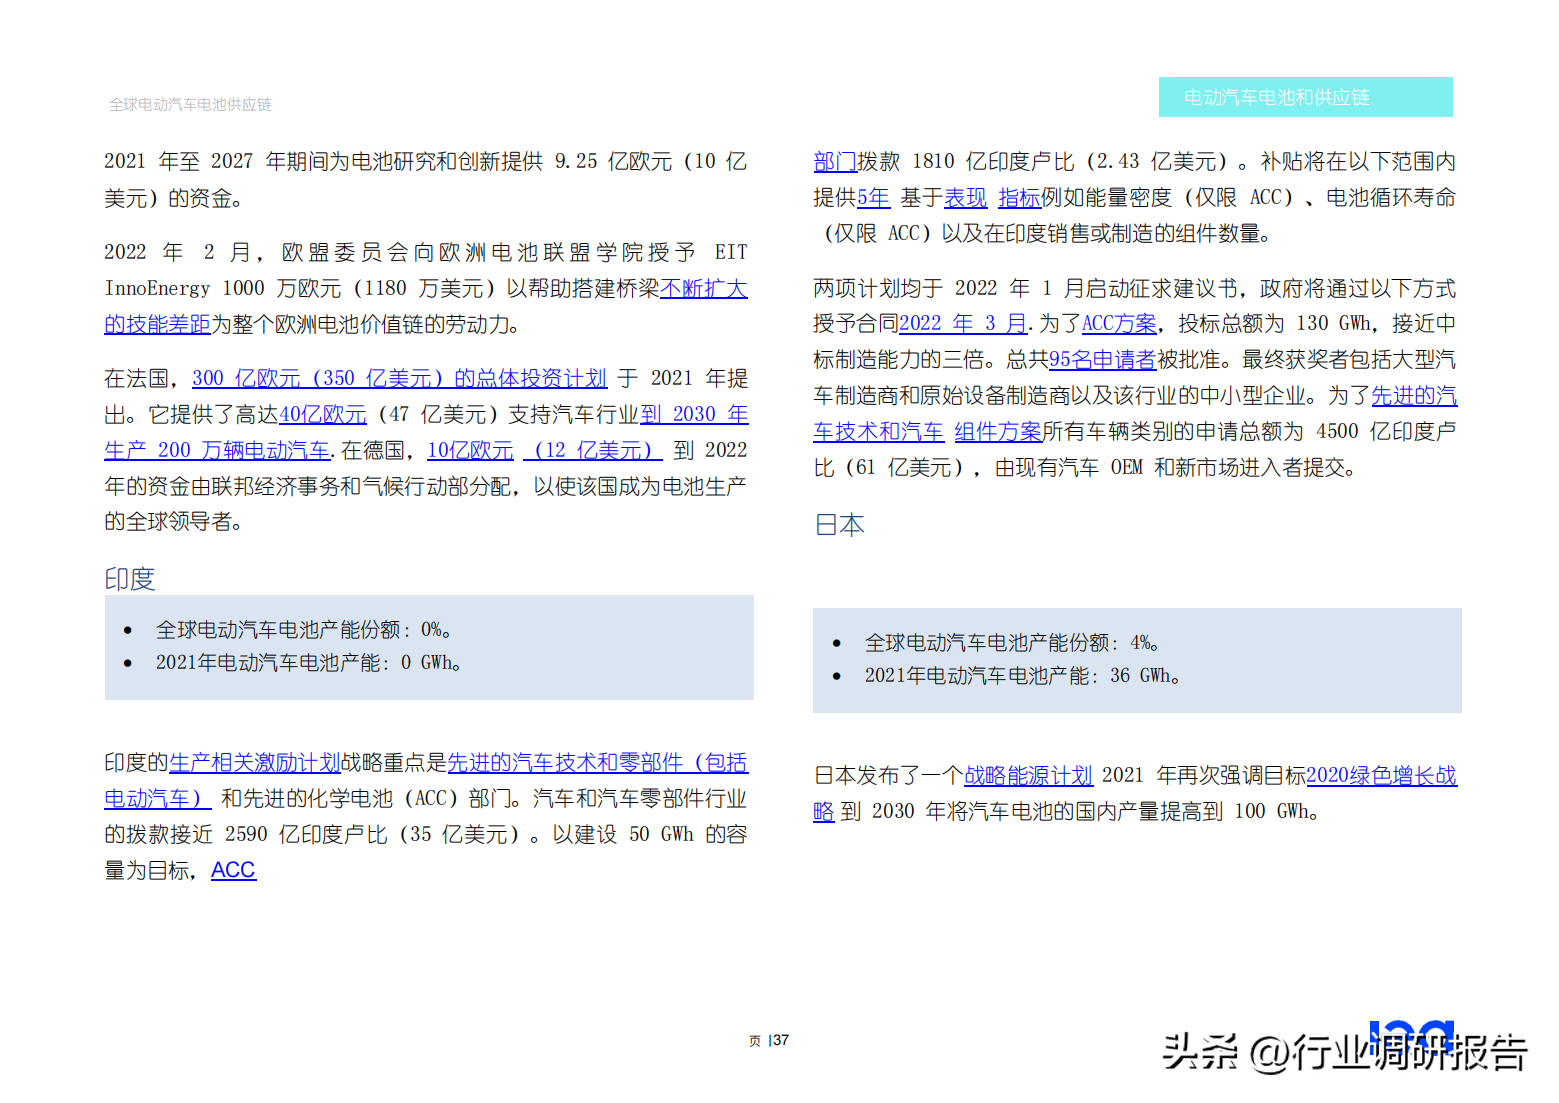Screen dimensions: 1559x1103
Task: Select the 日本 section heading
Action: [x=839, y=525]
